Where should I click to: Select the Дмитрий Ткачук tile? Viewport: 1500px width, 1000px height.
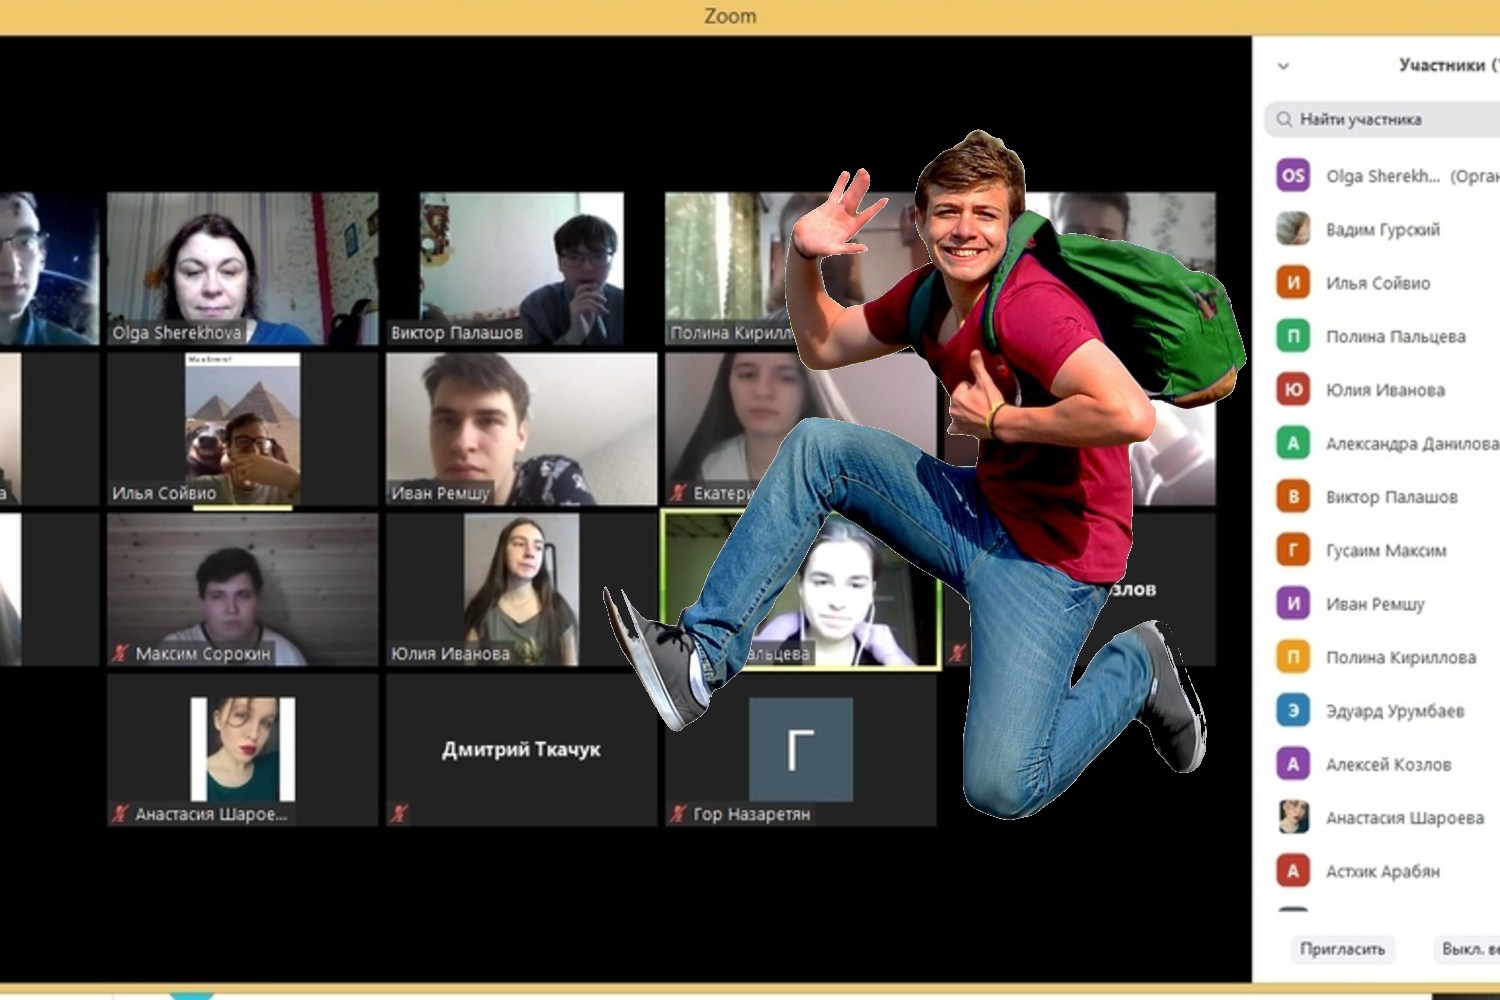pyautogui.click(x=521, y=750)
